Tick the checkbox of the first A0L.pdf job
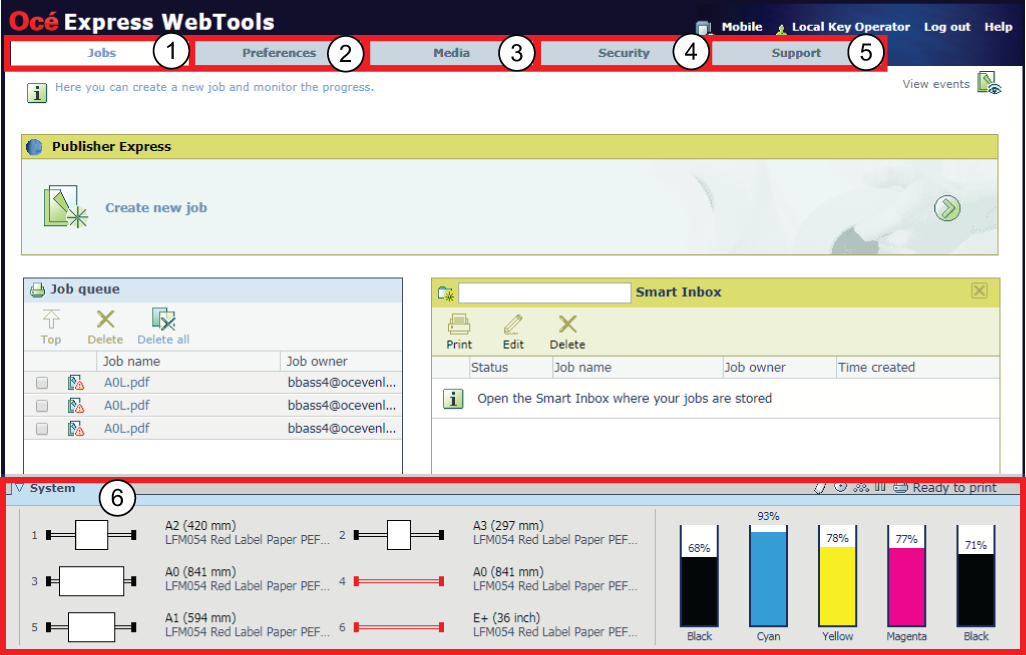This screenshot has height=655, width=1026. 42,383
